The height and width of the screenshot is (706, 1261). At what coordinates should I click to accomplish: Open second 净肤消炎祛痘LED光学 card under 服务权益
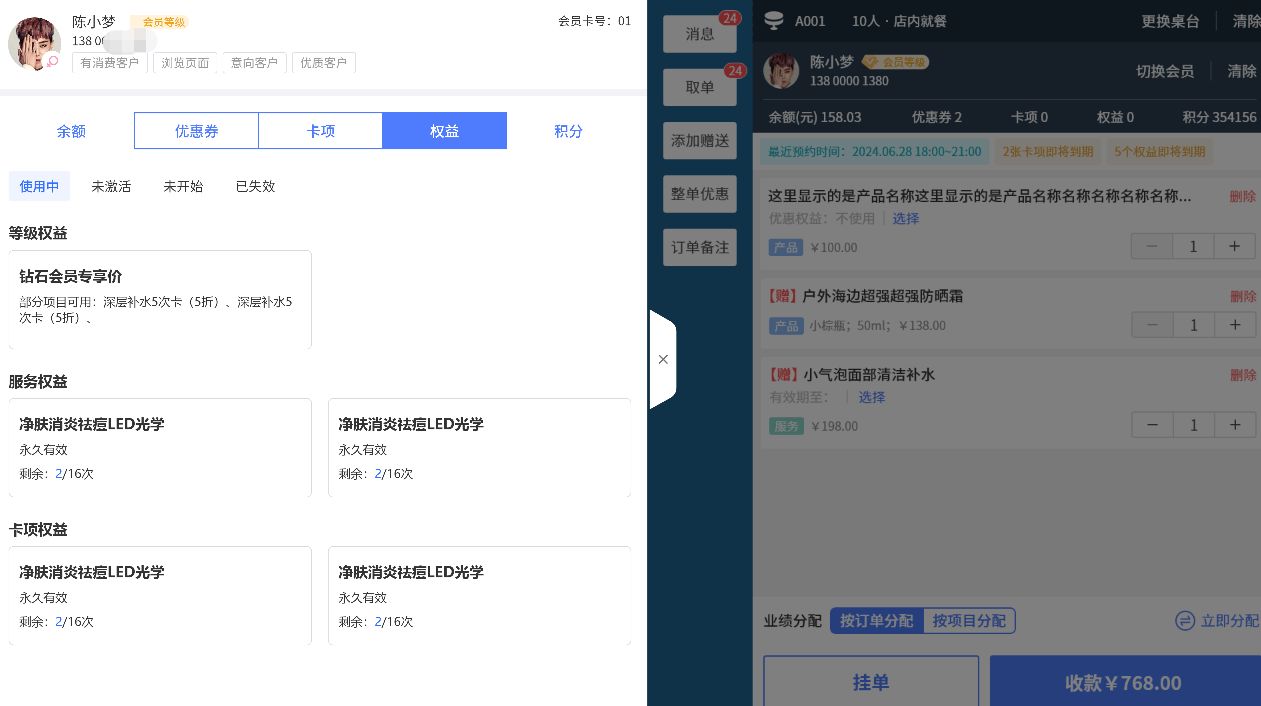[x=479, y=448]
